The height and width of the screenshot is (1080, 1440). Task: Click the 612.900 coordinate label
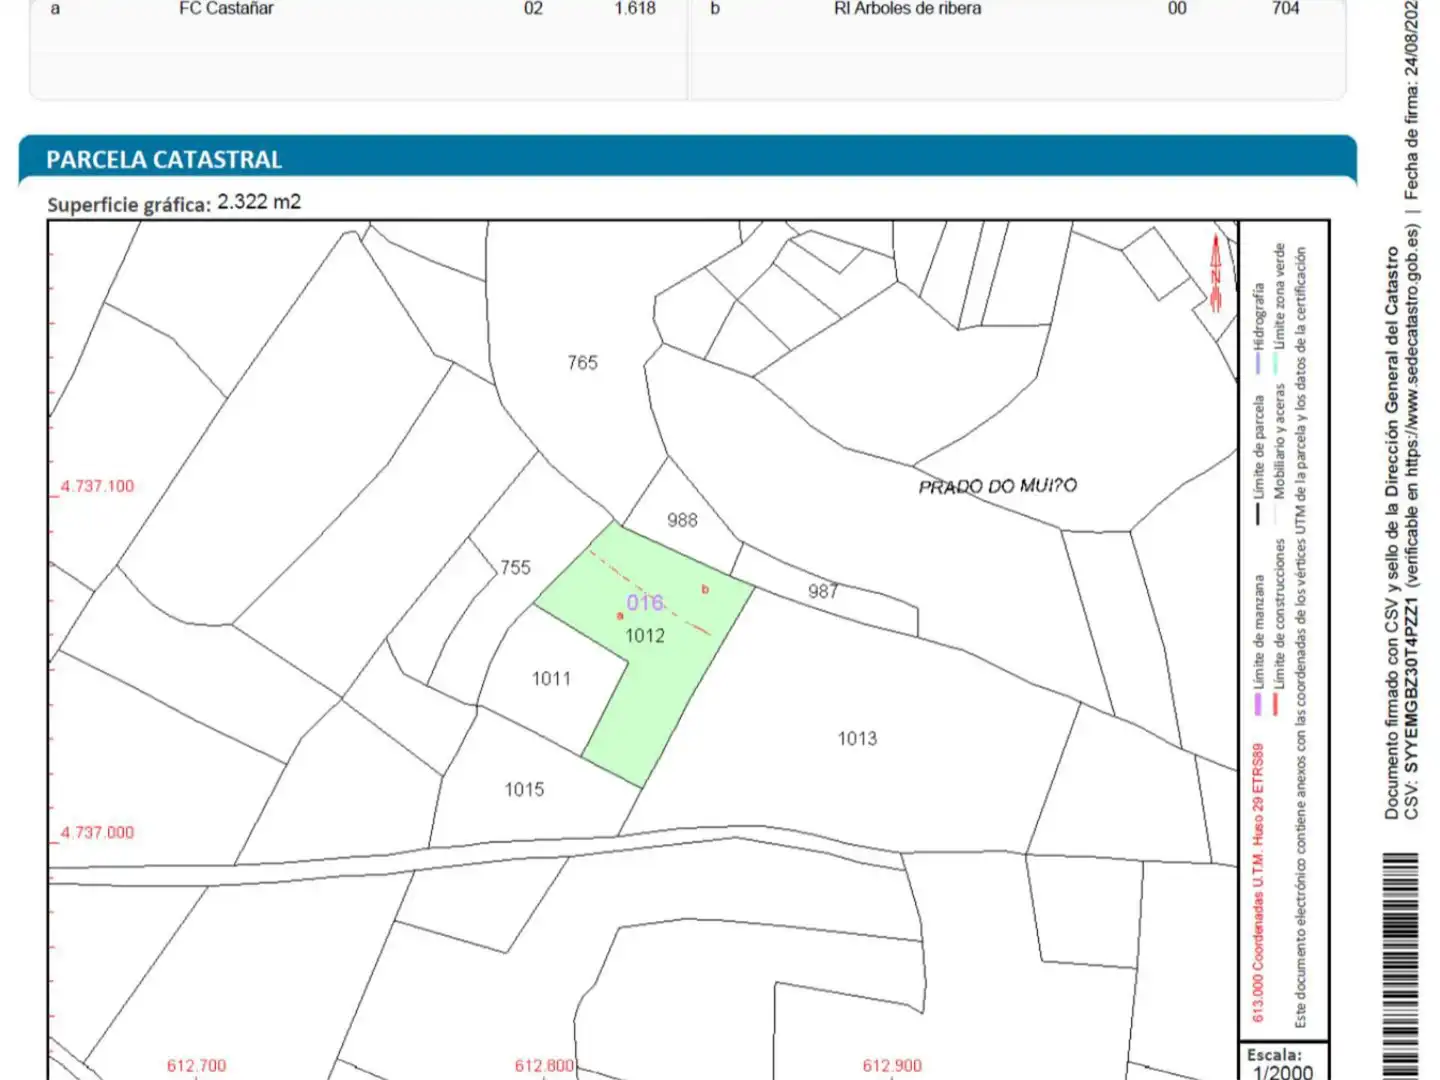point(892,1066)
